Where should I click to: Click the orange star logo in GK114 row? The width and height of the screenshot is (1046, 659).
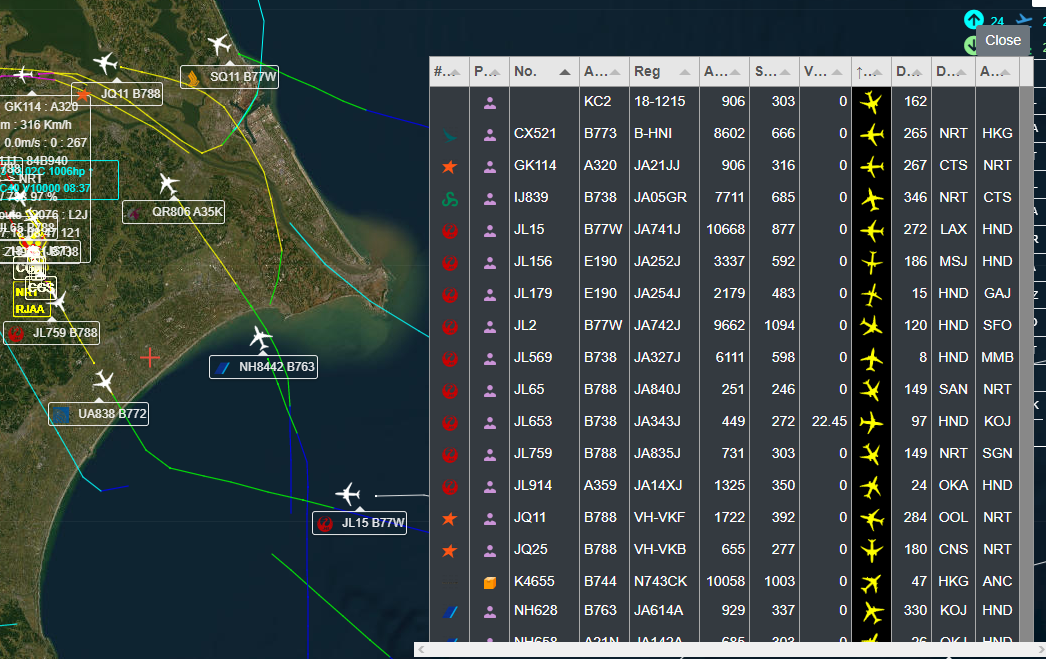pos(450,167)
